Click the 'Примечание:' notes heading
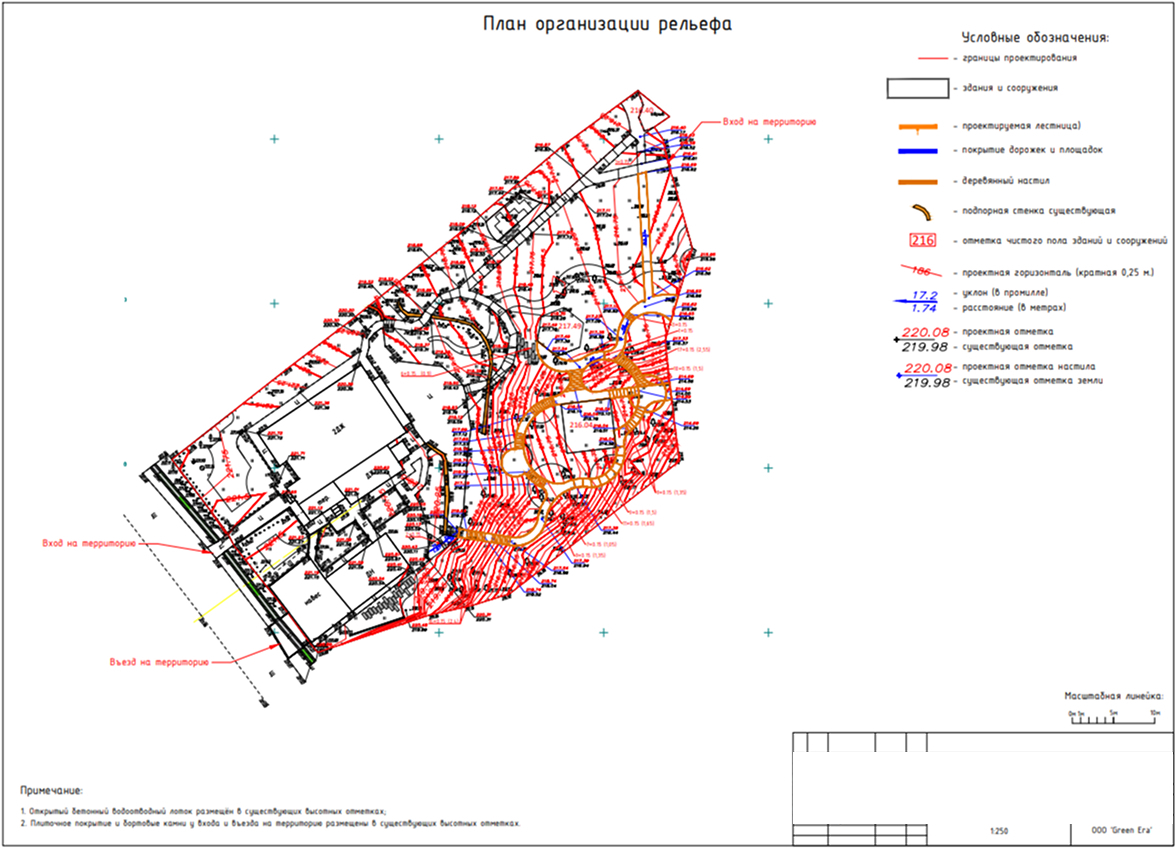The image size is (1176, 849). [52, 790]
